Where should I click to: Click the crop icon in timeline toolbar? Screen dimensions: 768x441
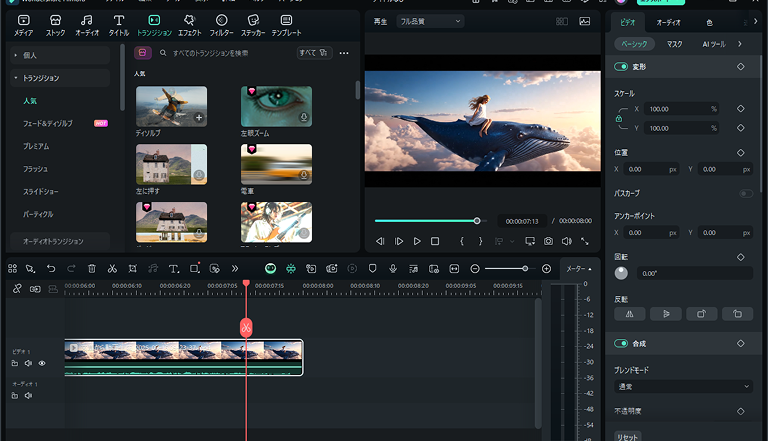[133, 269]
